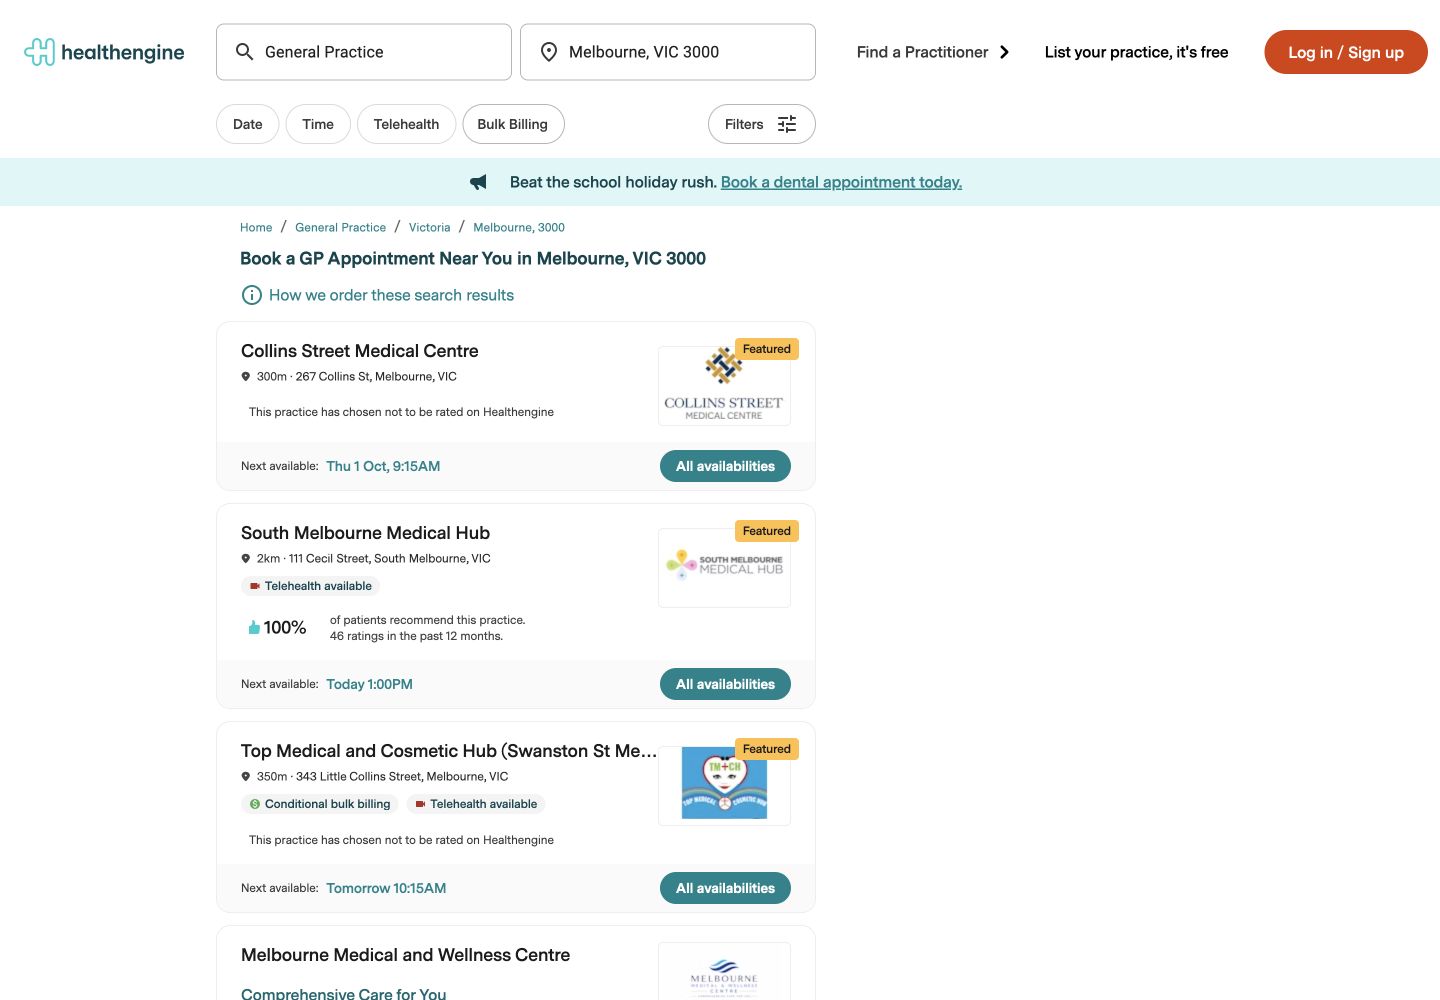Open South Melbourne Medical Hub title
The height and width of the screenshot is (1000, 1440).
click(x=365, y=533)
